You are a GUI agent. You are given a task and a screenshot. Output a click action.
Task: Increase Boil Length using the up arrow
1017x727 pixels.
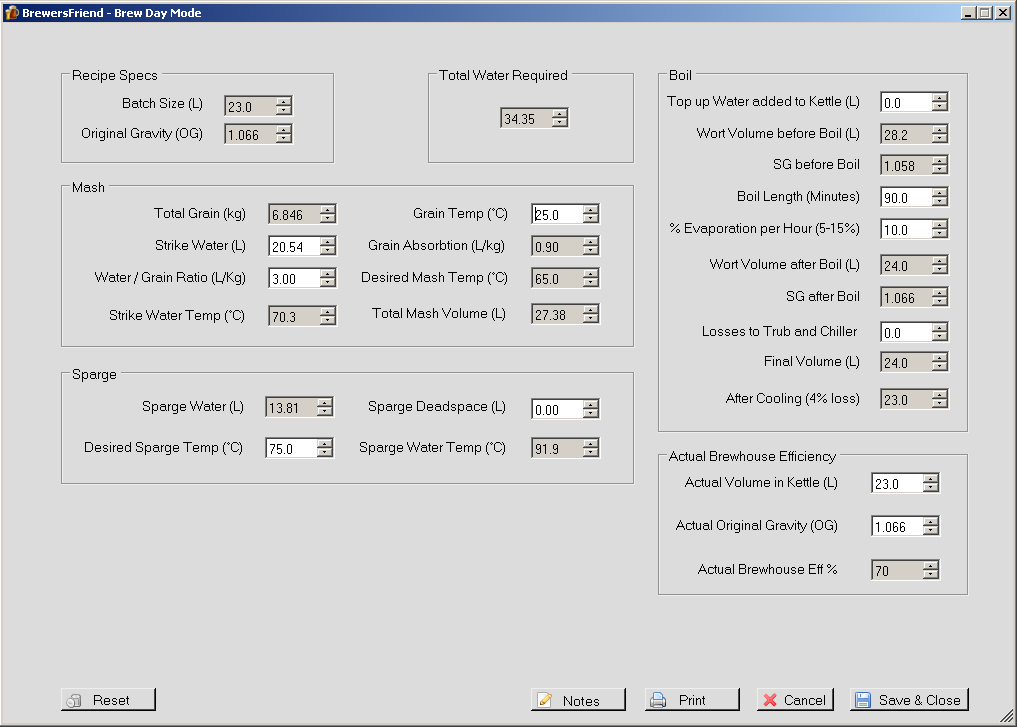pos(940,193)
